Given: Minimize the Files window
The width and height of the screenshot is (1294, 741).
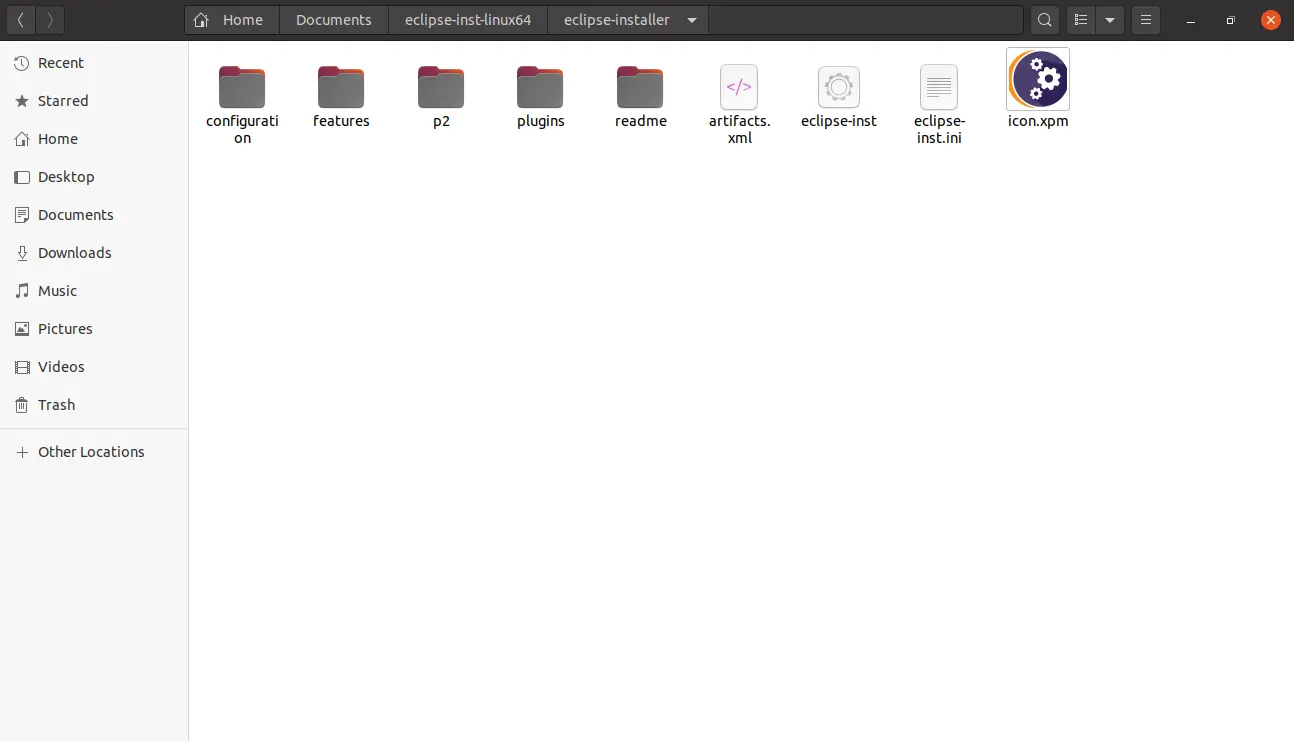Looking at the screenshot, I should coord(1191,20).
